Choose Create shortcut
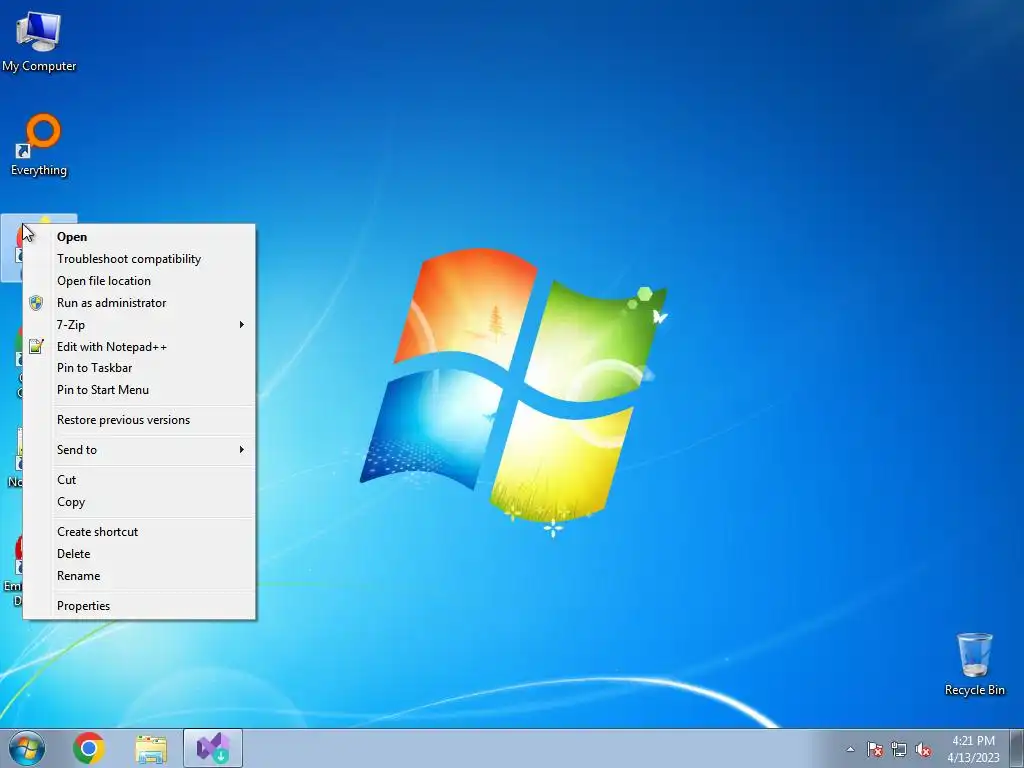 140,532
